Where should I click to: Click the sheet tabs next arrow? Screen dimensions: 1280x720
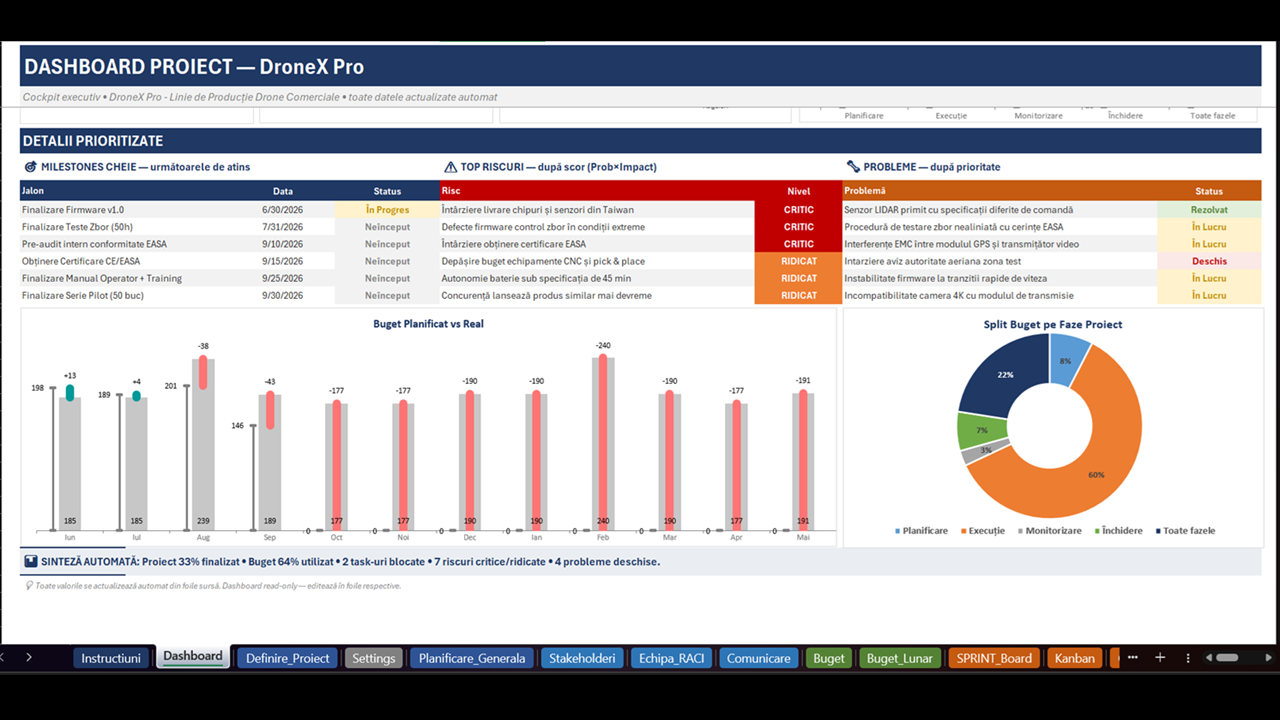point(28,657)
